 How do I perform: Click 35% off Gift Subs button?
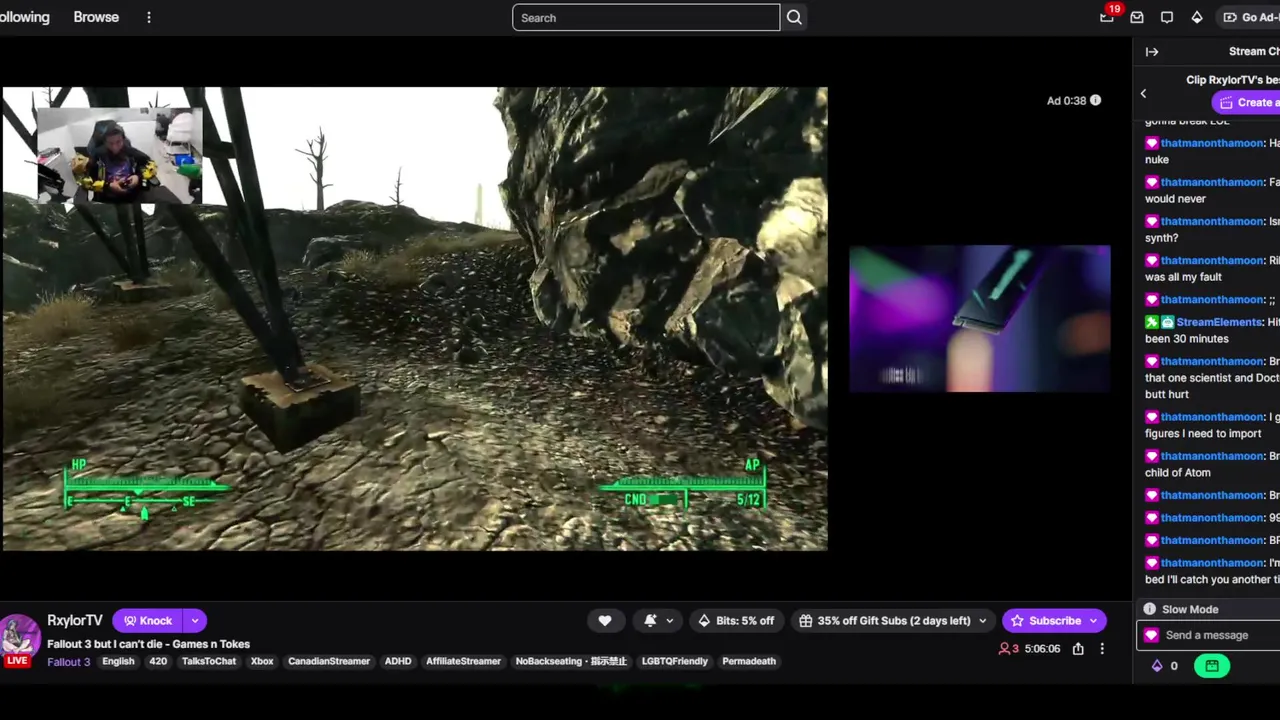[x=884, y=621]
